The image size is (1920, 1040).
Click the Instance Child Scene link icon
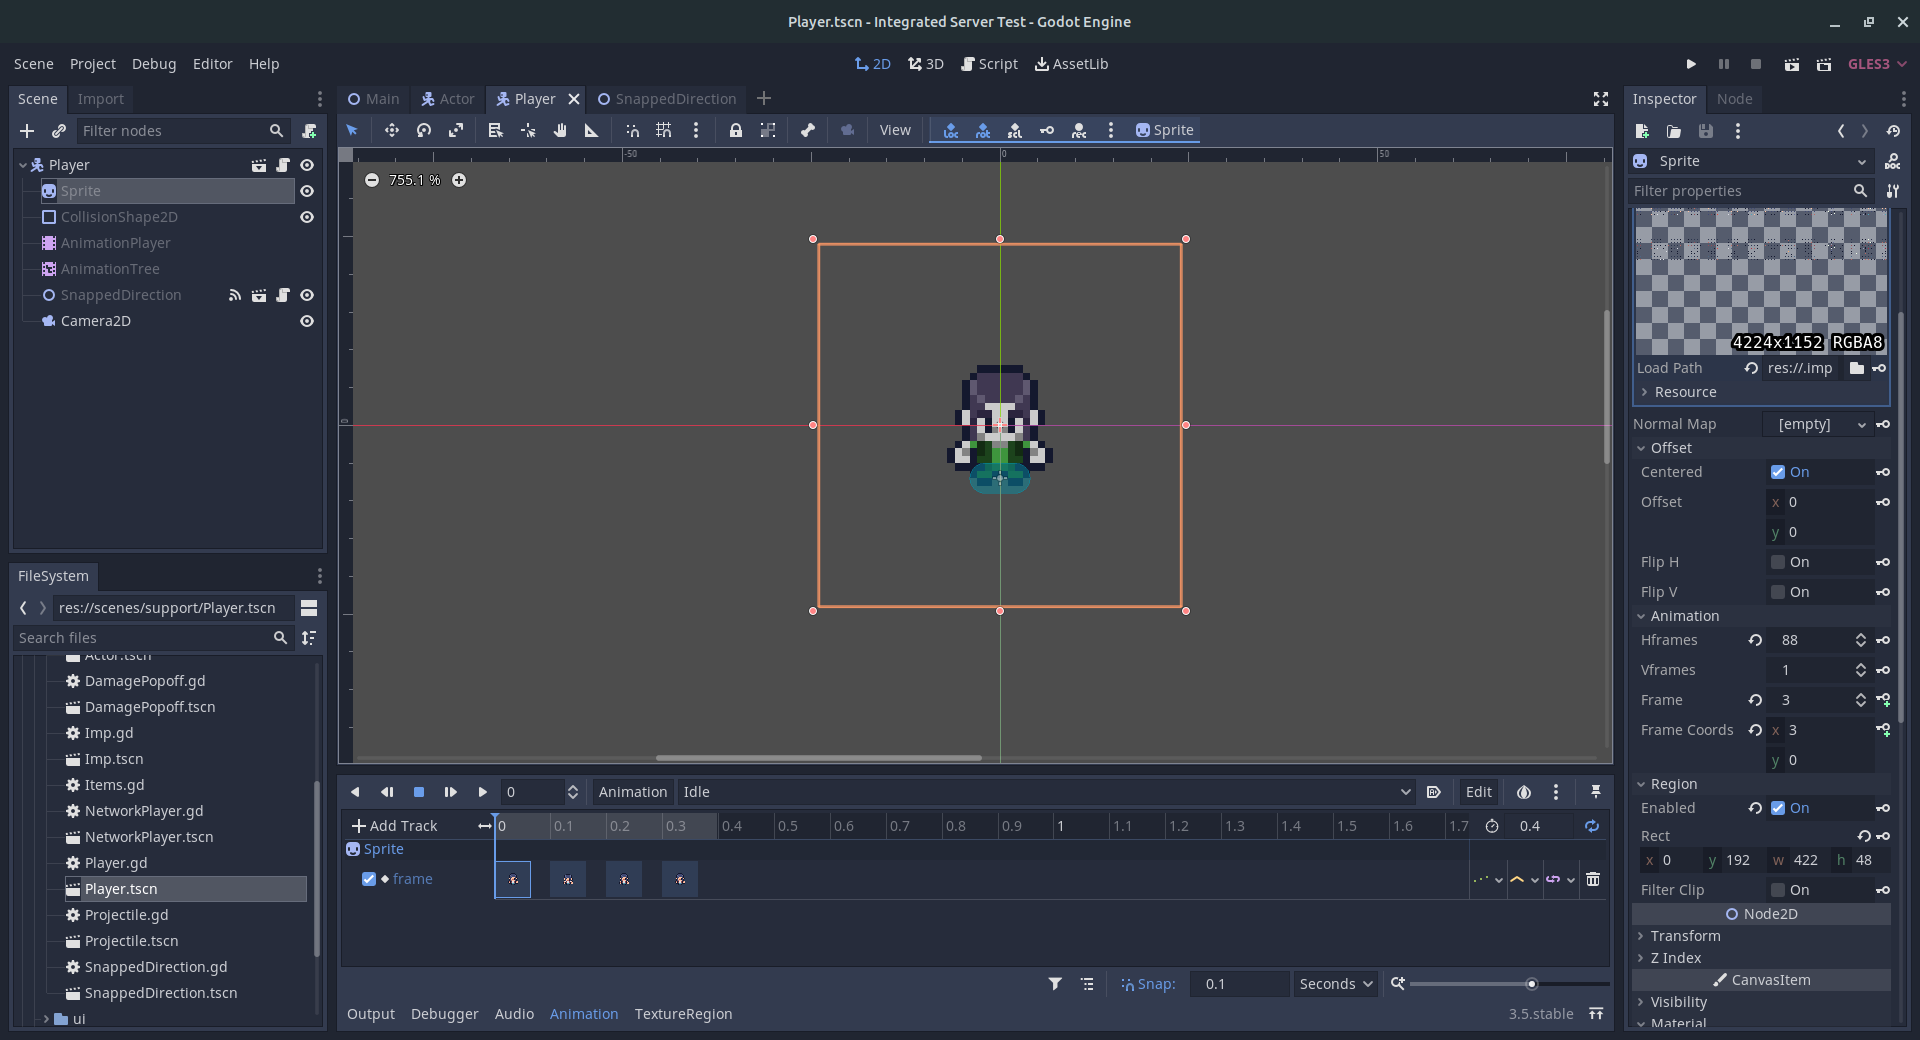click(59, 131)
